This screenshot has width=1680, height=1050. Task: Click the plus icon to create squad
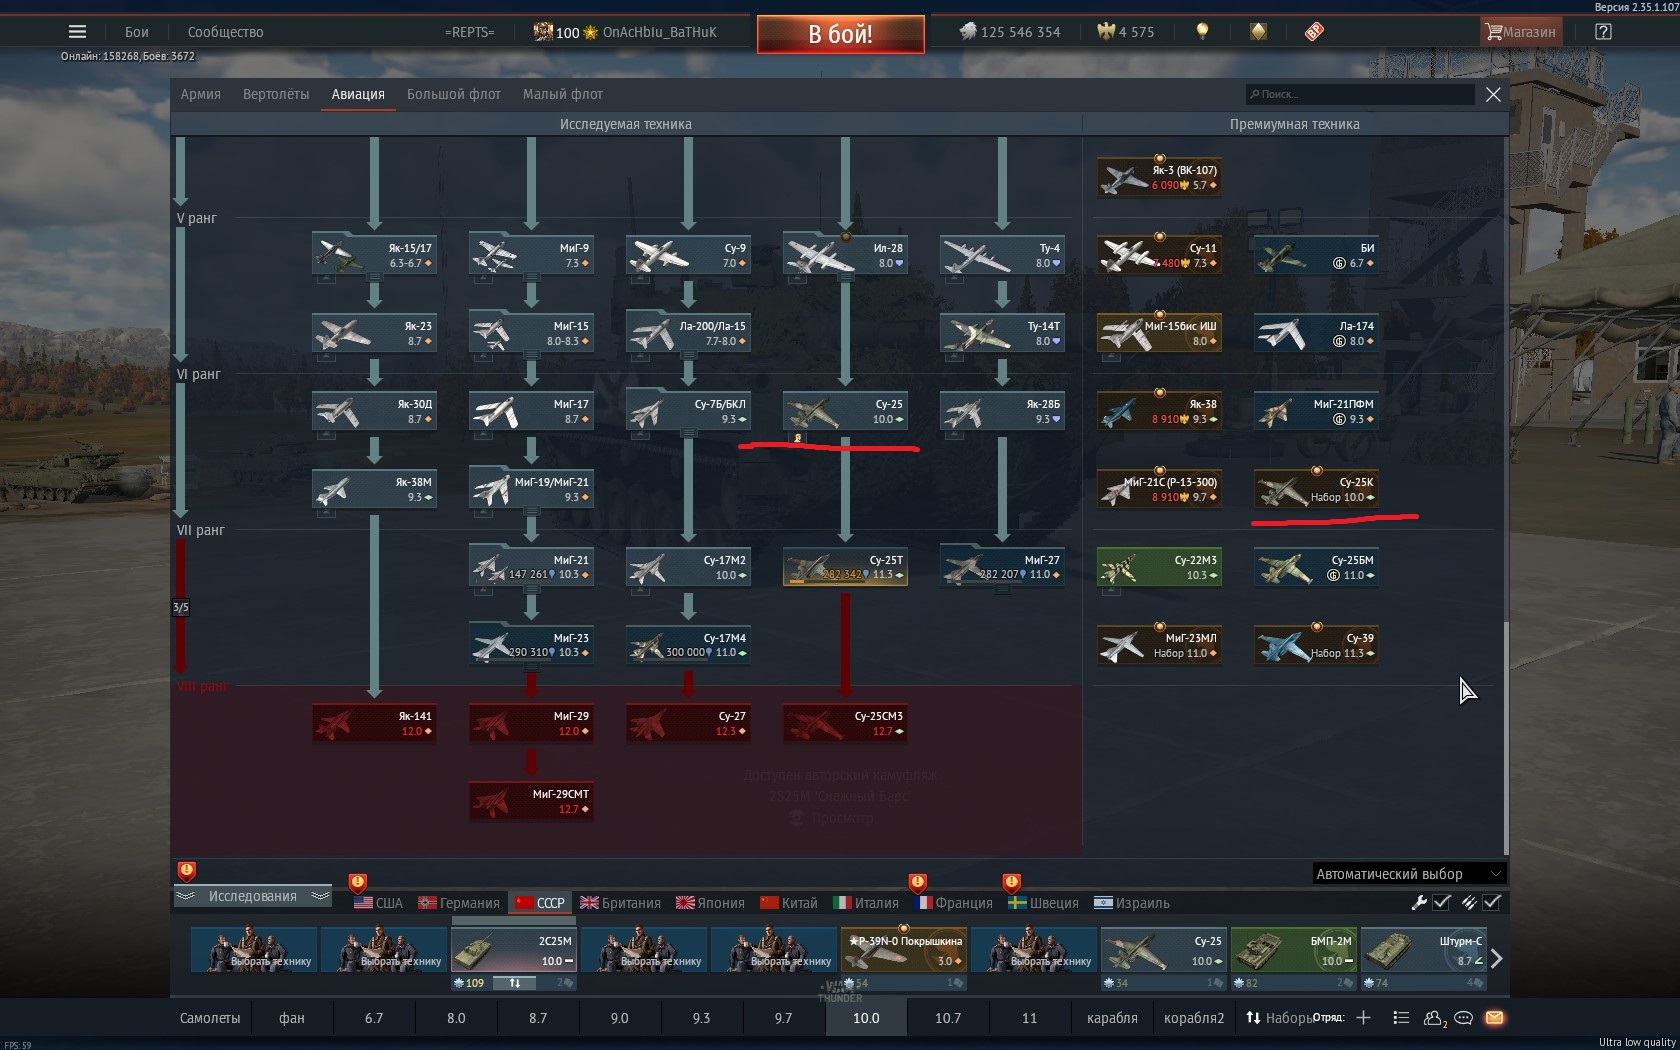[1363, 1018]
